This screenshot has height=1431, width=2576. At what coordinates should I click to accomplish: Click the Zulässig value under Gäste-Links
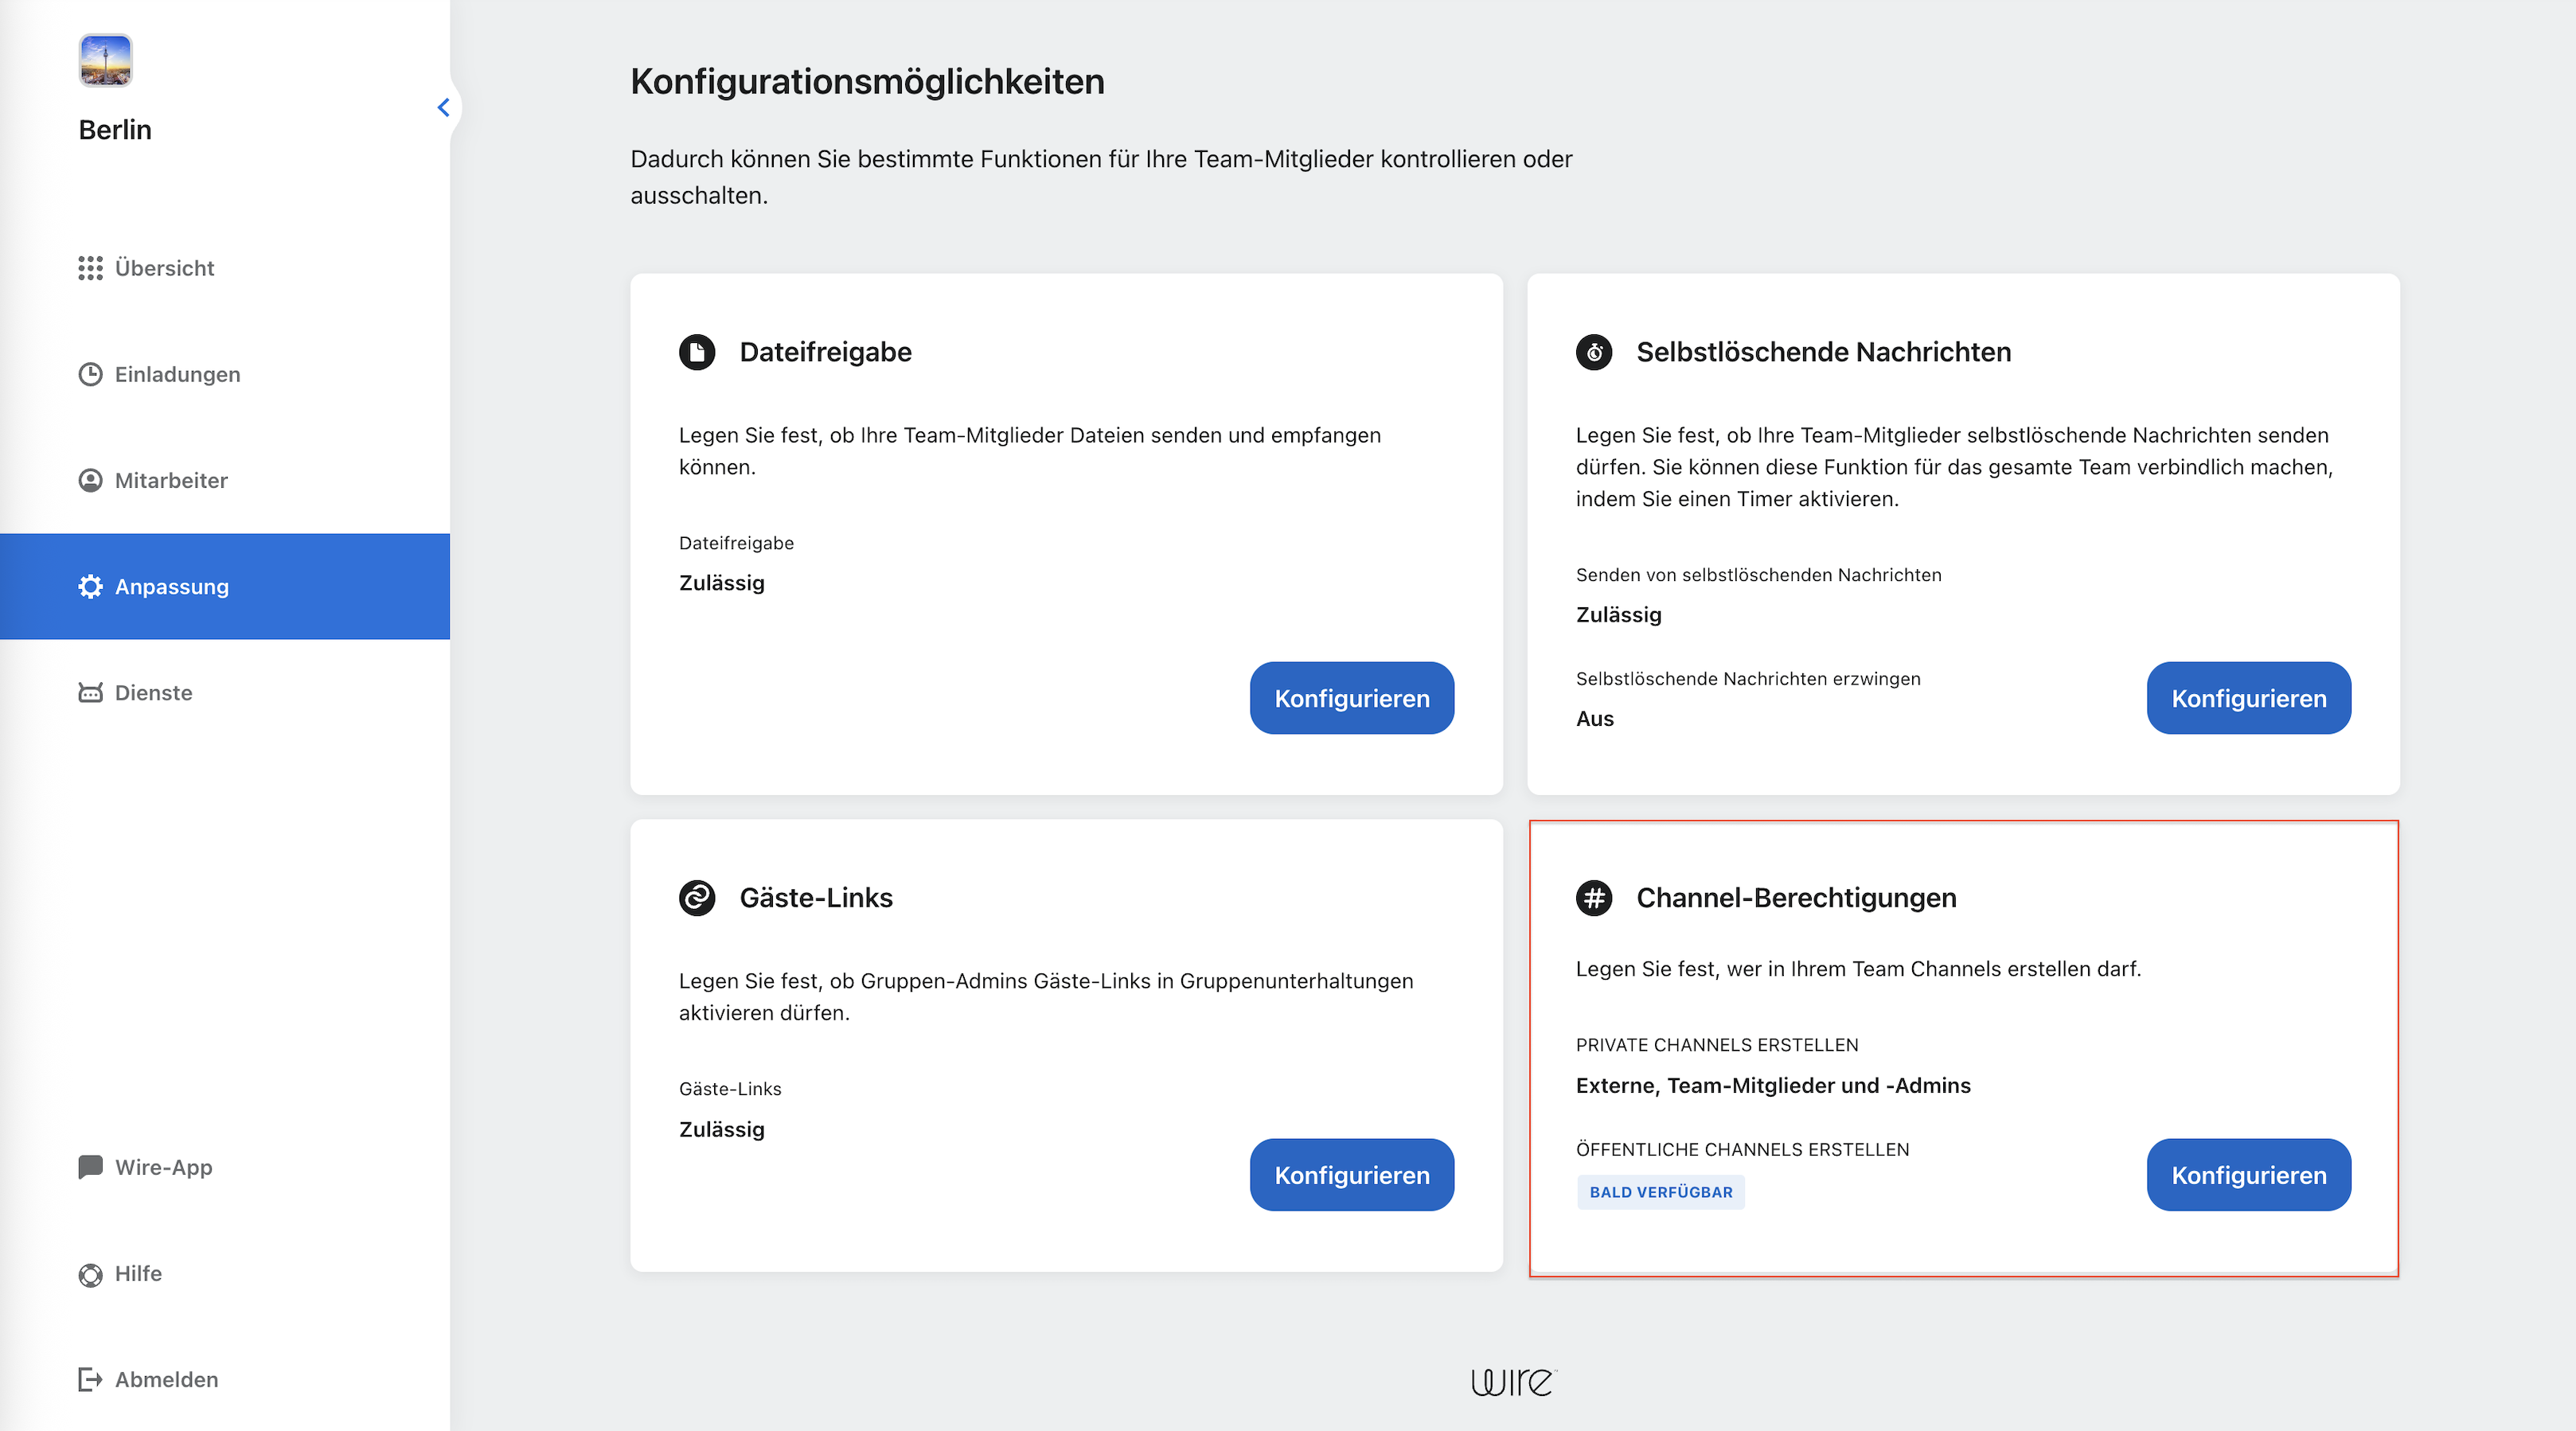pos(721,1129)
